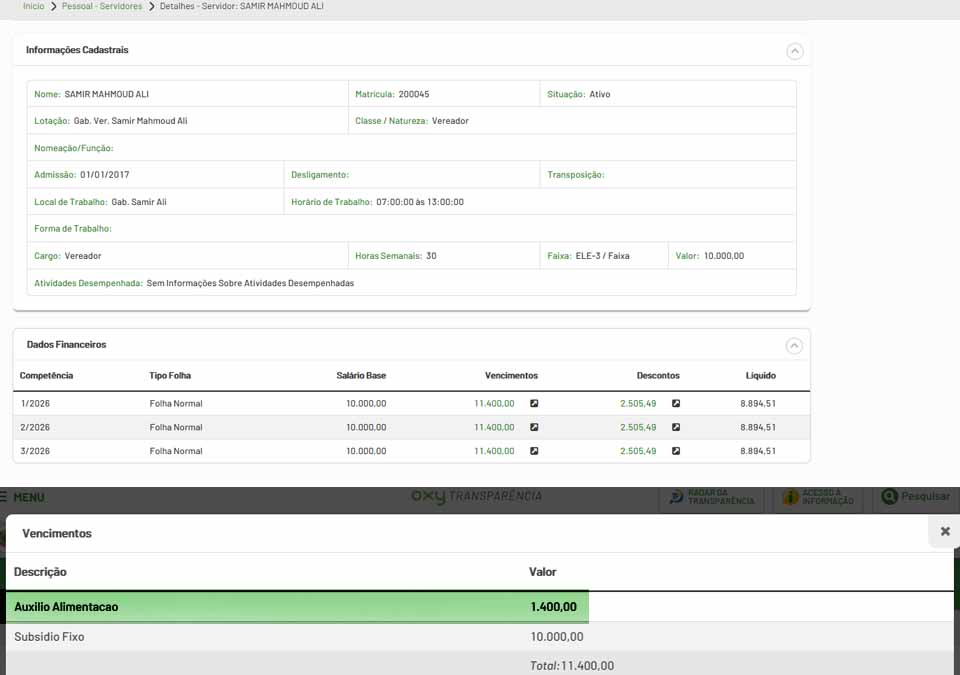Click vencimentos value 11.400,00 for 1/2026
The image size is (960, 675).
[494, 404]
